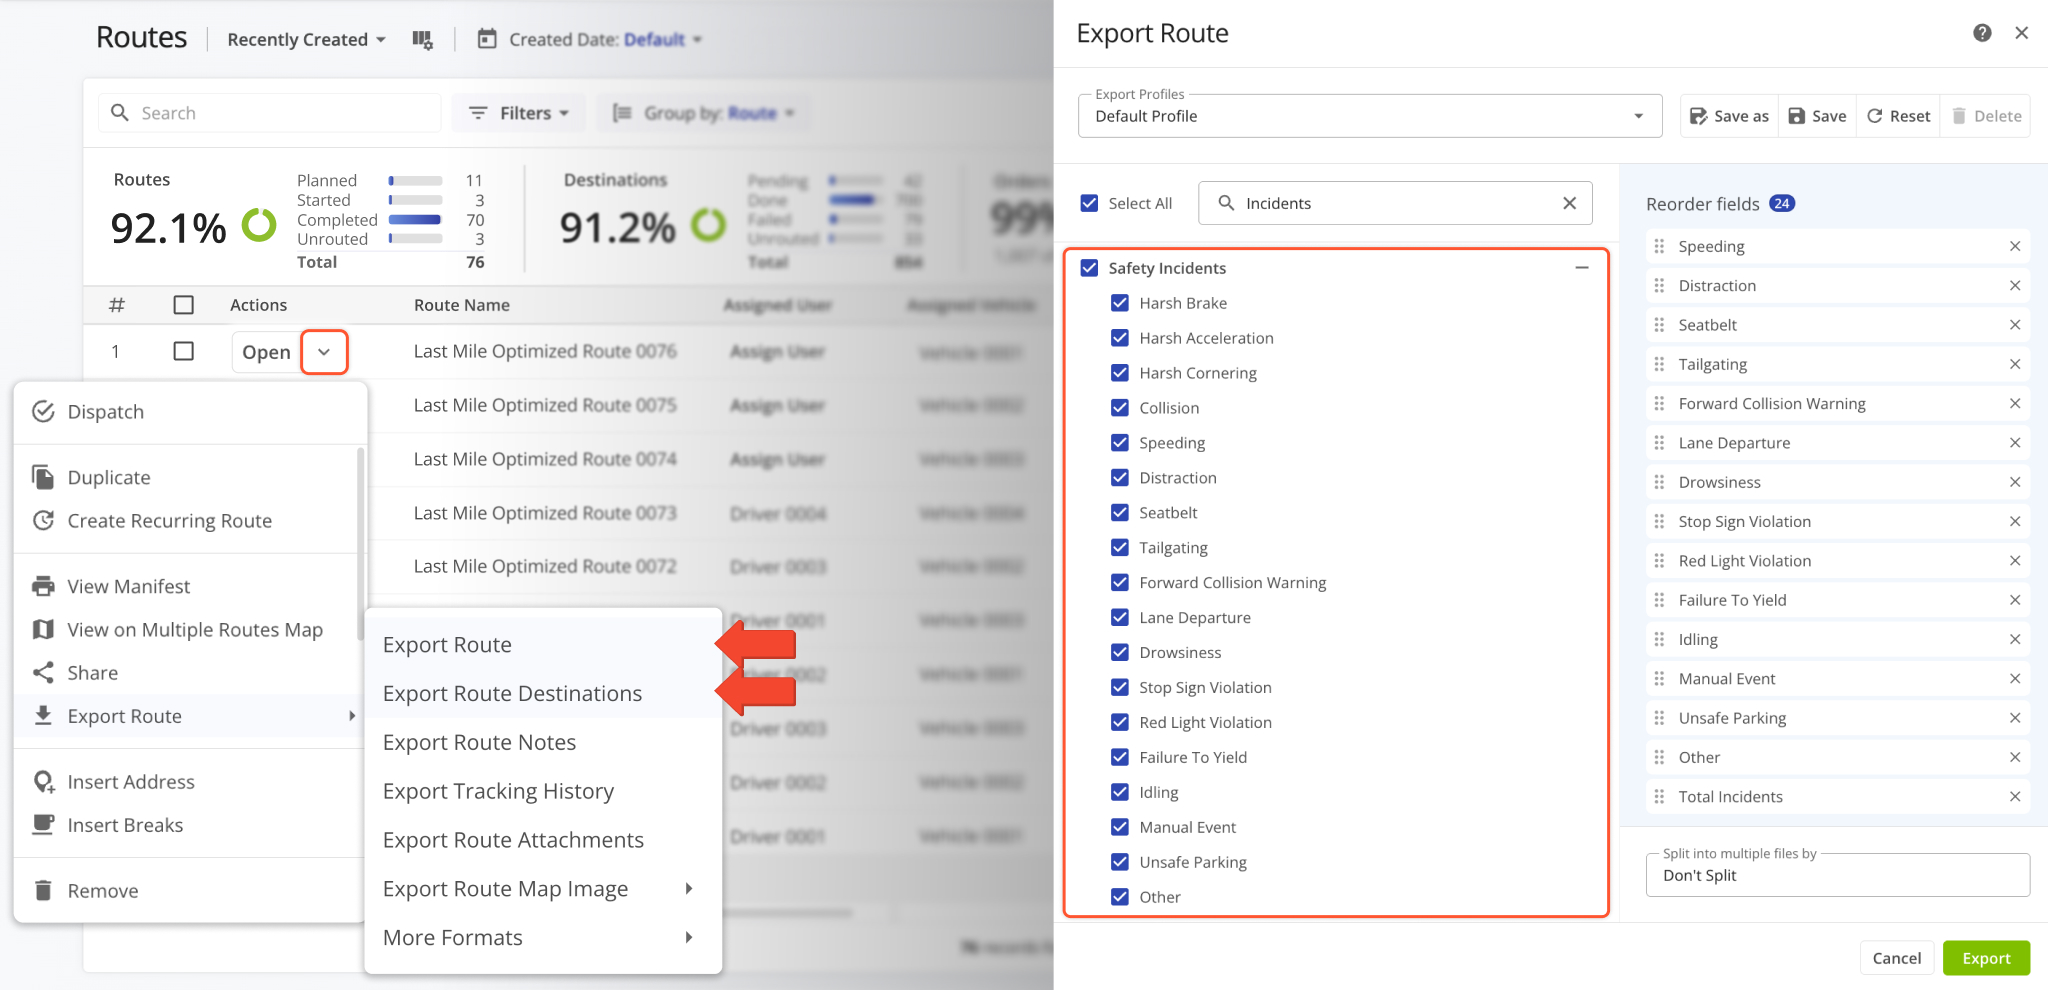This screenshot has width=2048, height=990.
Task: Open the Recently Created dropdown
Action: click(x=306, y=40)
